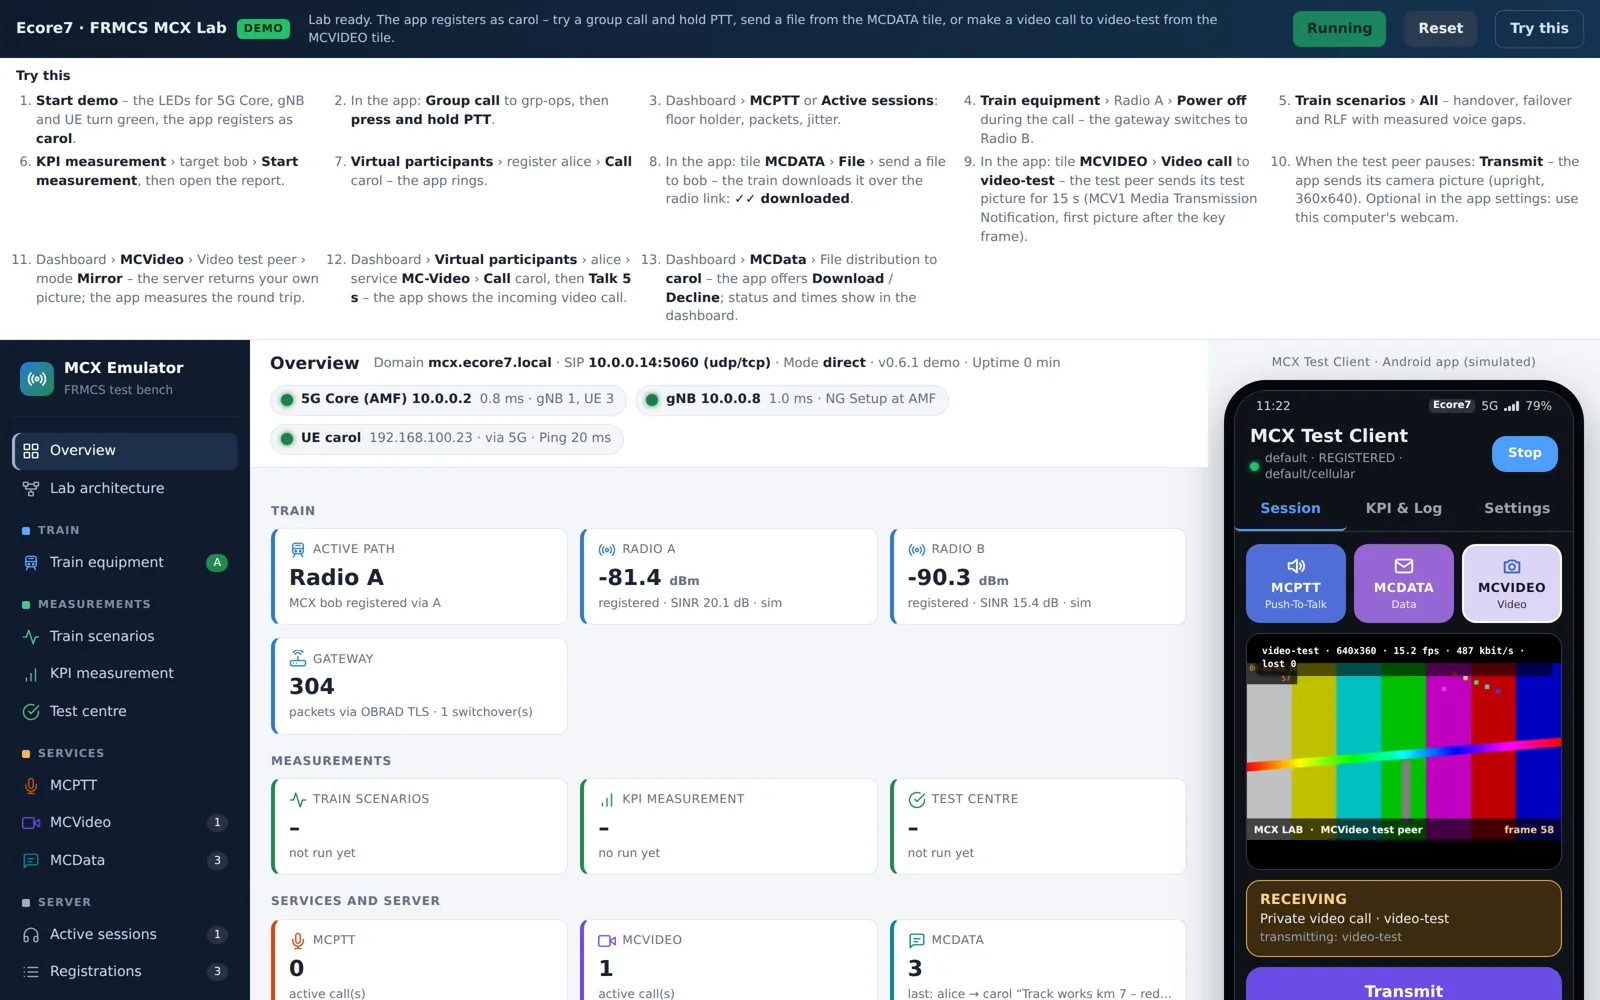1600x1000 pixels.
Task: Click the Train Scenarios card pulse icon
Action: click(298, 799)
